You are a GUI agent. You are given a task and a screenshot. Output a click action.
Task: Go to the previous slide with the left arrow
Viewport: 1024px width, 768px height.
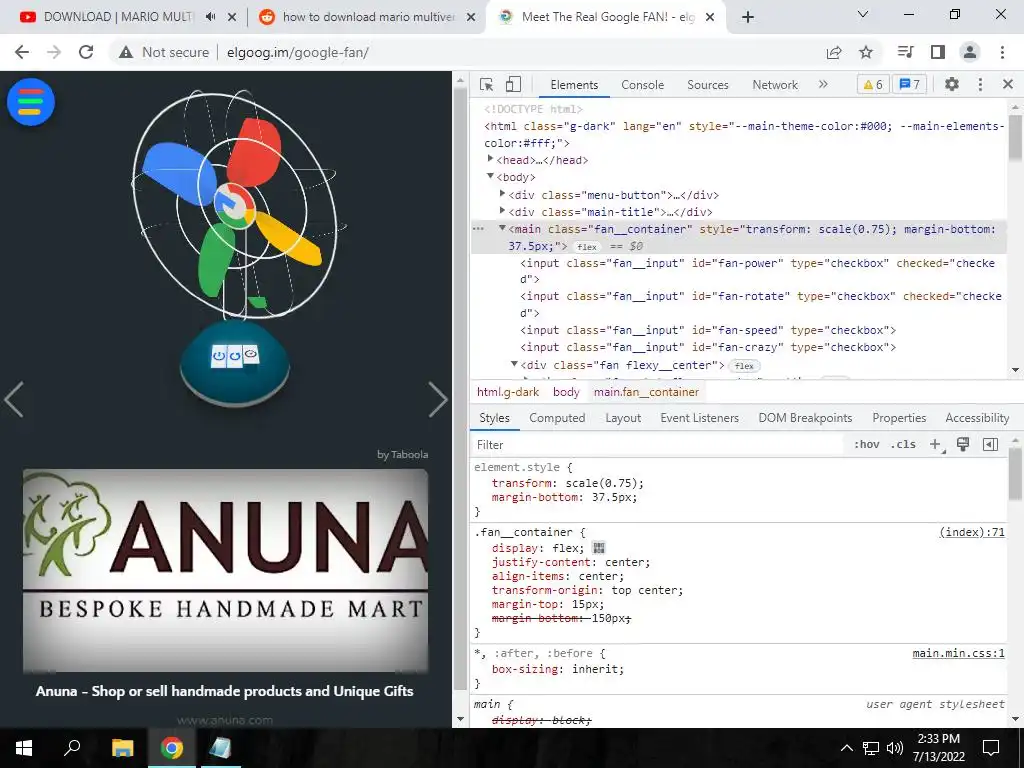14,399
